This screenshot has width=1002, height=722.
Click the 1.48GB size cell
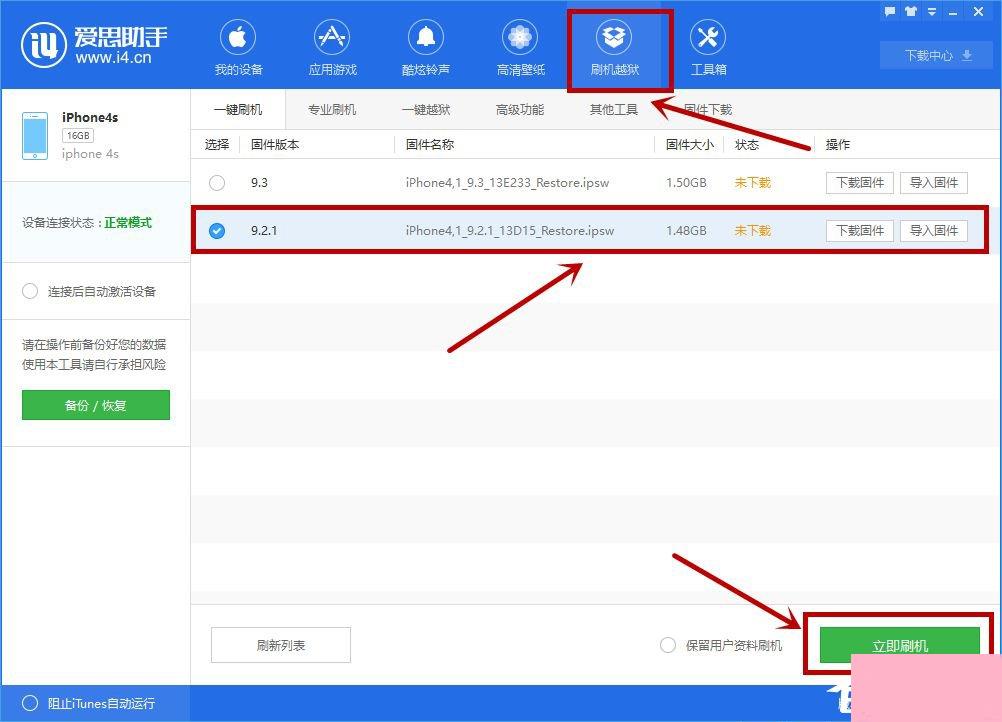tap(686, 231)
